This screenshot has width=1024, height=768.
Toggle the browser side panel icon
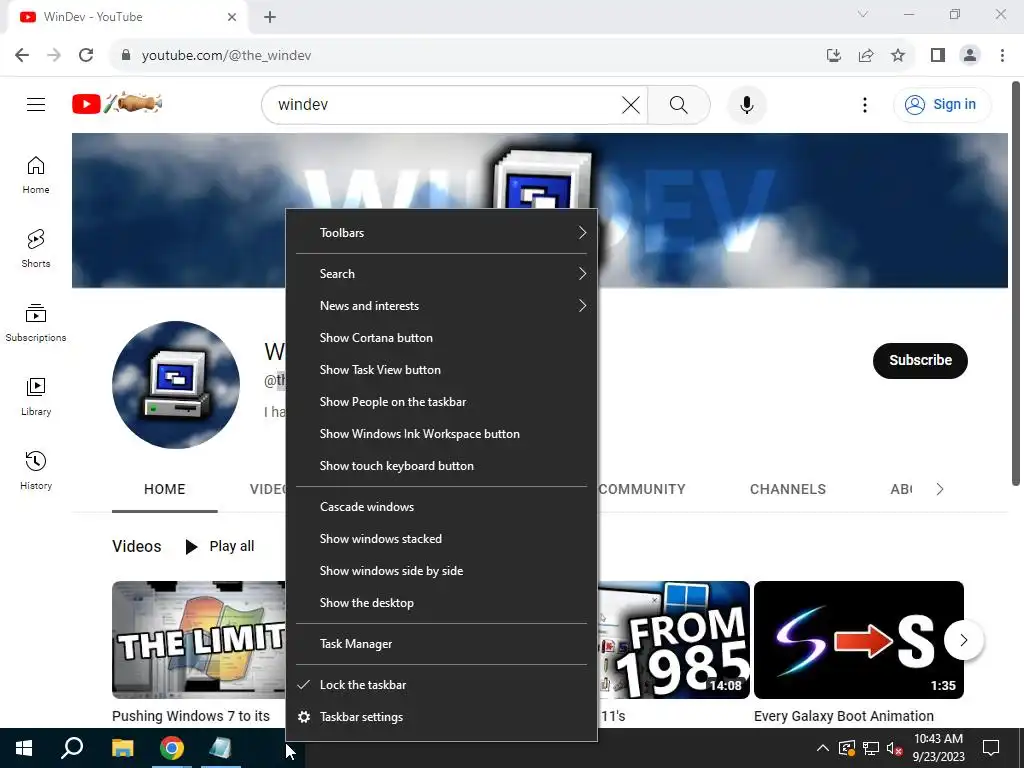coord(938,56)
